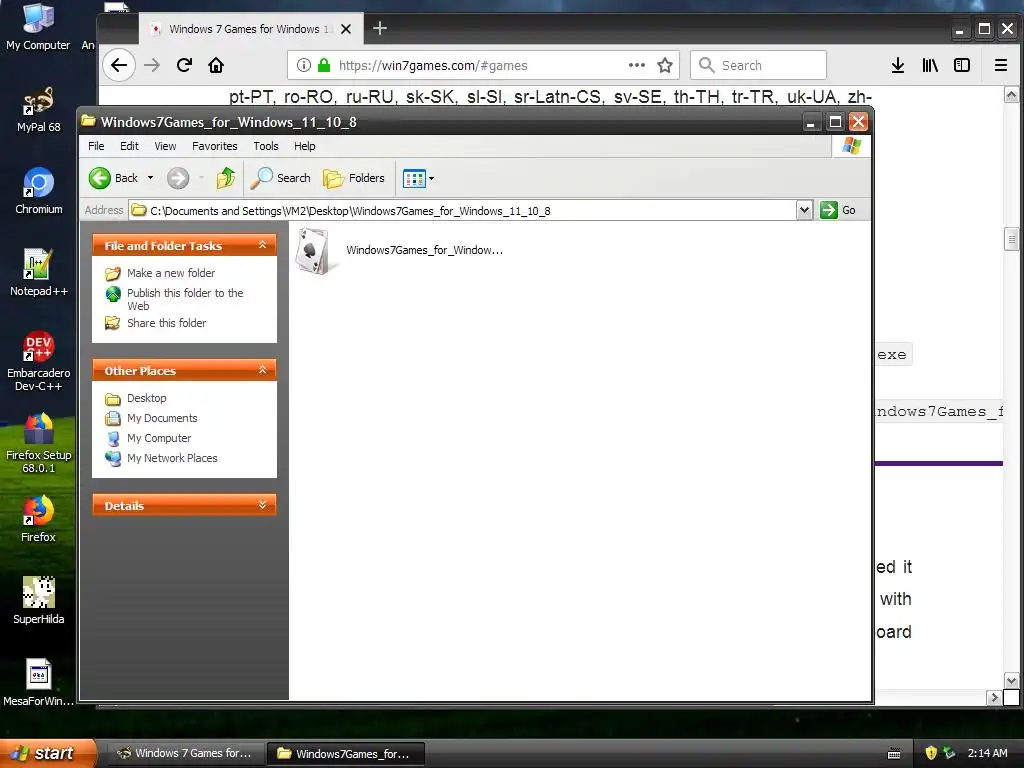This screenshot has width=1024, height=768.
Task: Click the Explorer address bar path
Action: pyautogui.click(x=462, y=210)
